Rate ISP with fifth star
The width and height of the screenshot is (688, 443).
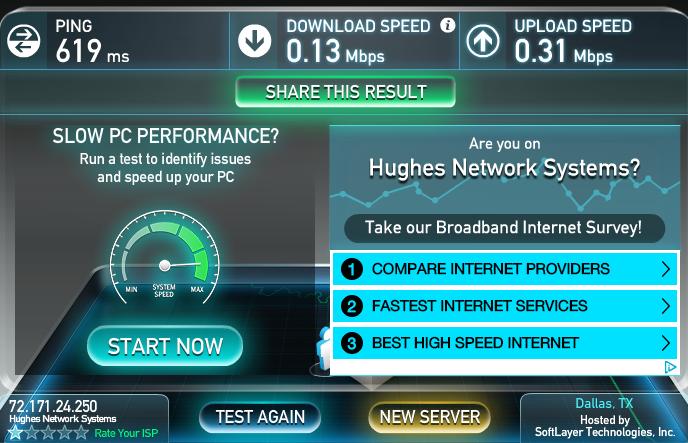(x=81, y=433)
